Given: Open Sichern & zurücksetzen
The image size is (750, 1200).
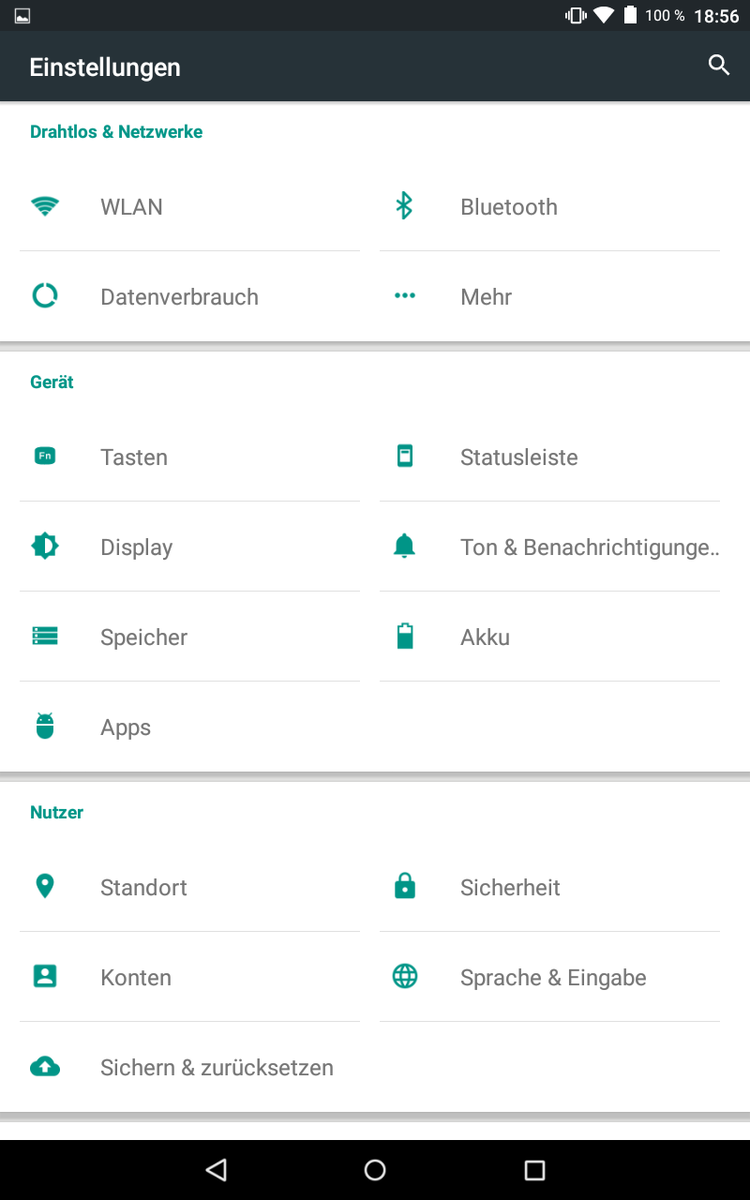Looking at the screenshot, I should [217, 1067].
